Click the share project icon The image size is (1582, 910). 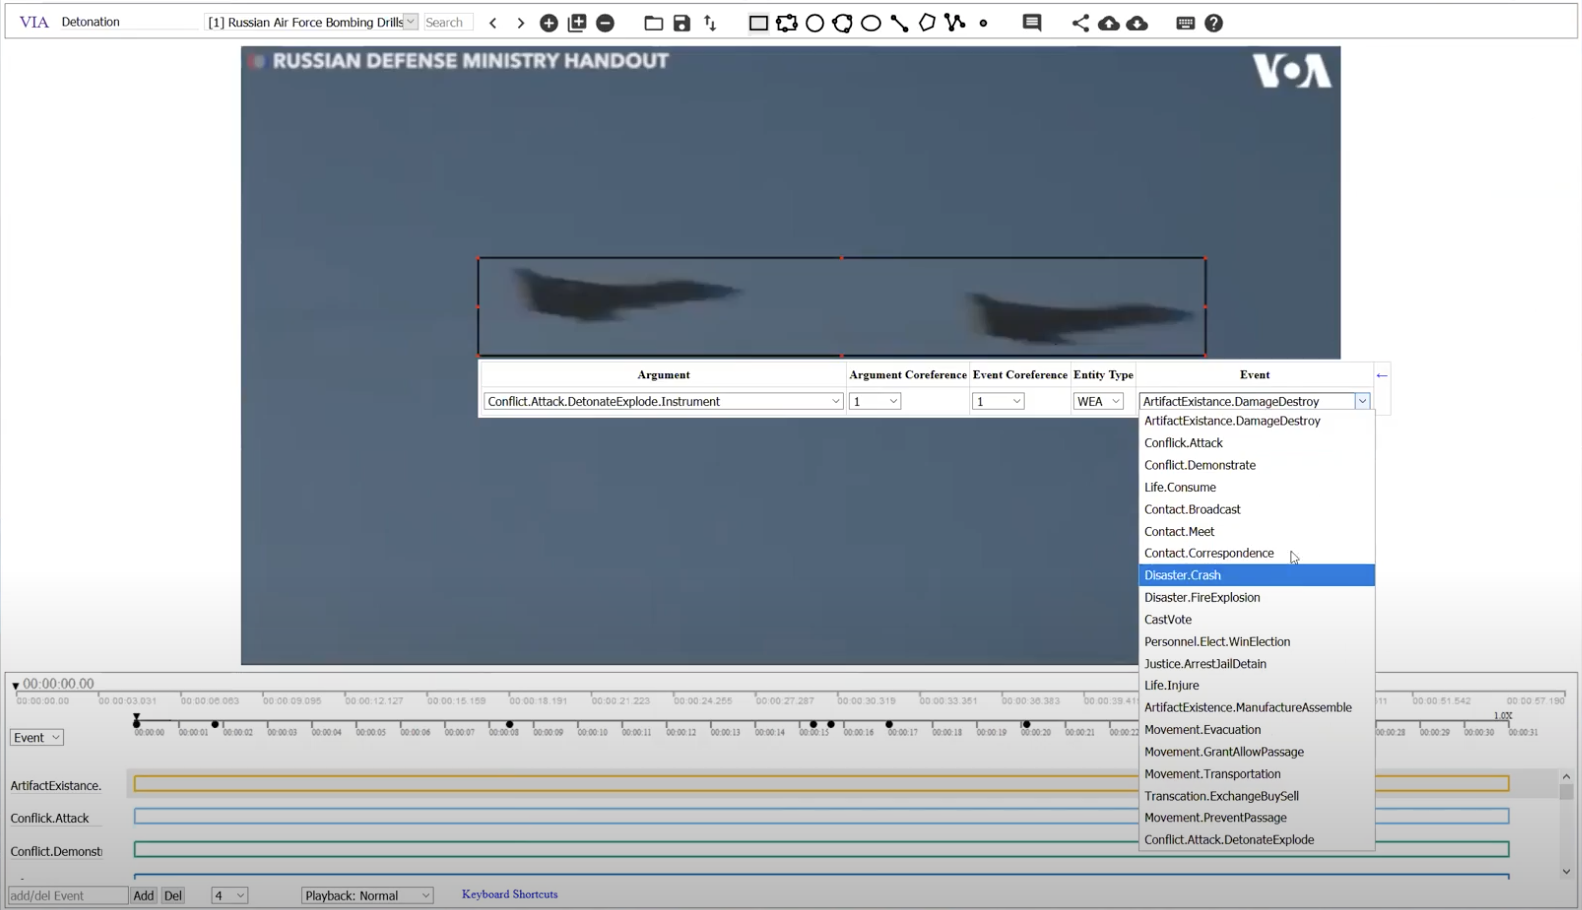click(x=1081, y=23)
